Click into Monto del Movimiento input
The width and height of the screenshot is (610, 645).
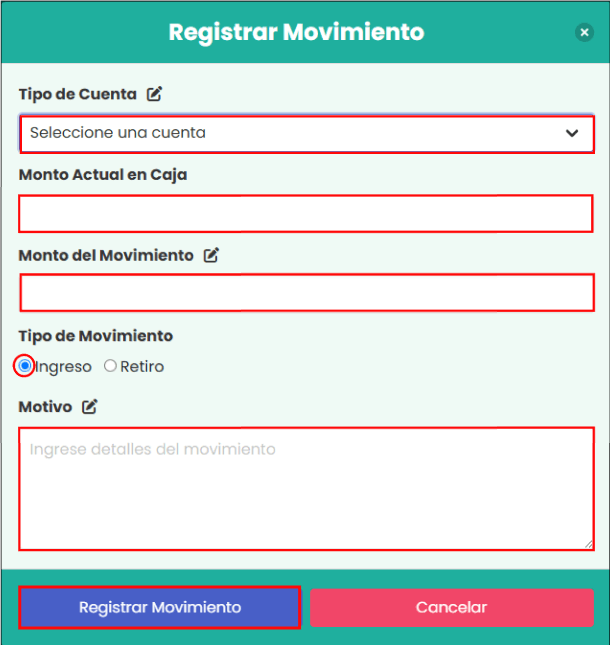(x=306, y=293)
